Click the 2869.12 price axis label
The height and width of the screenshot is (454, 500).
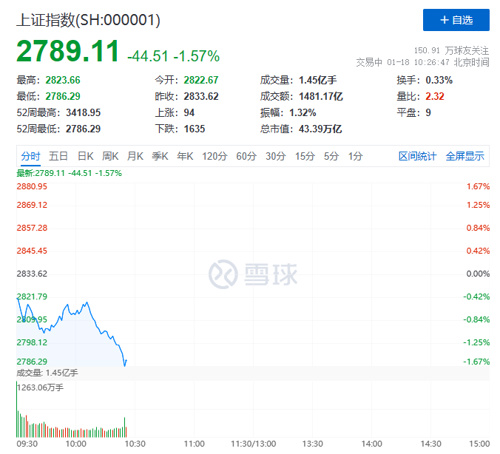click(x=32, y=205)
